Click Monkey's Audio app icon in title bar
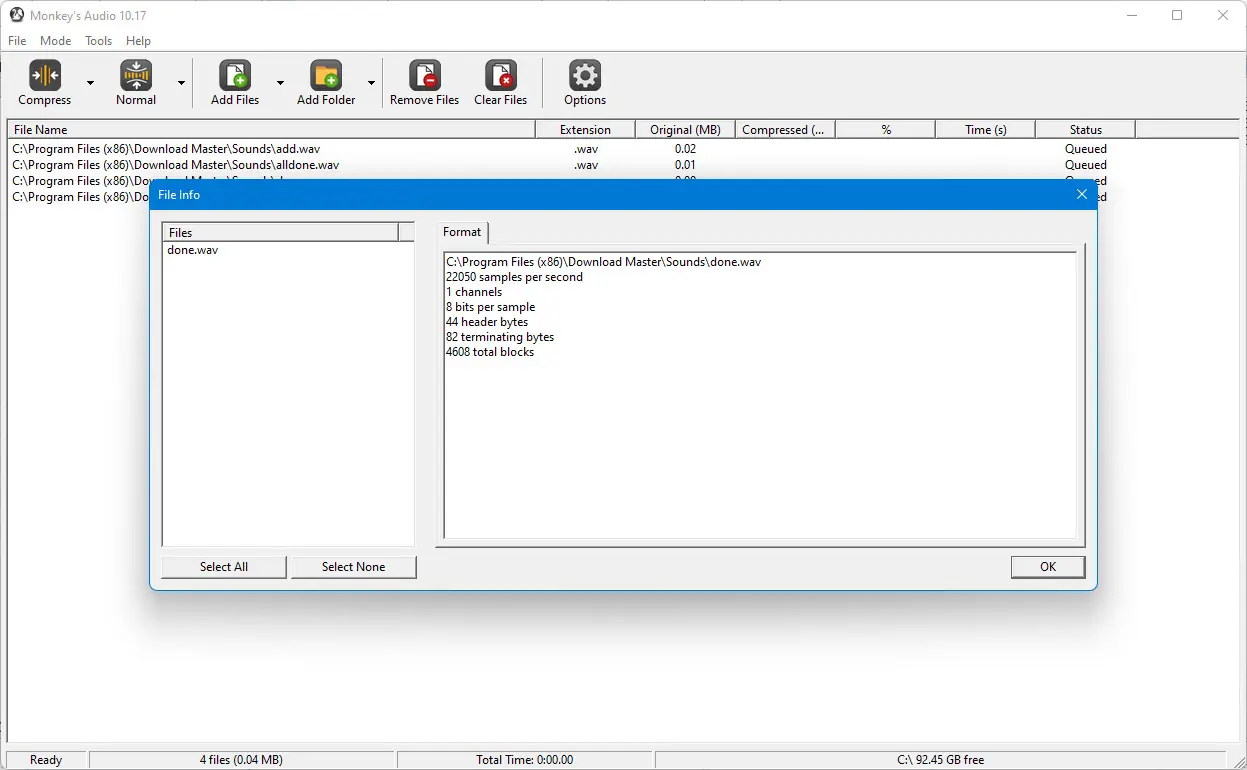 point(17,15)
